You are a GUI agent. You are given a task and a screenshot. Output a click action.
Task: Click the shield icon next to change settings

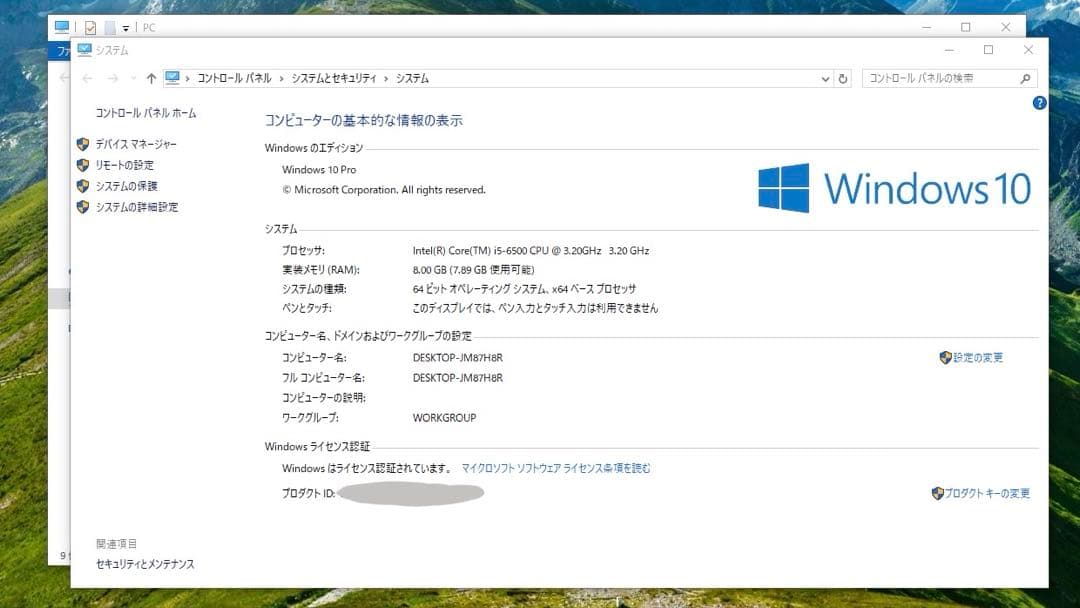click(946, 357)
